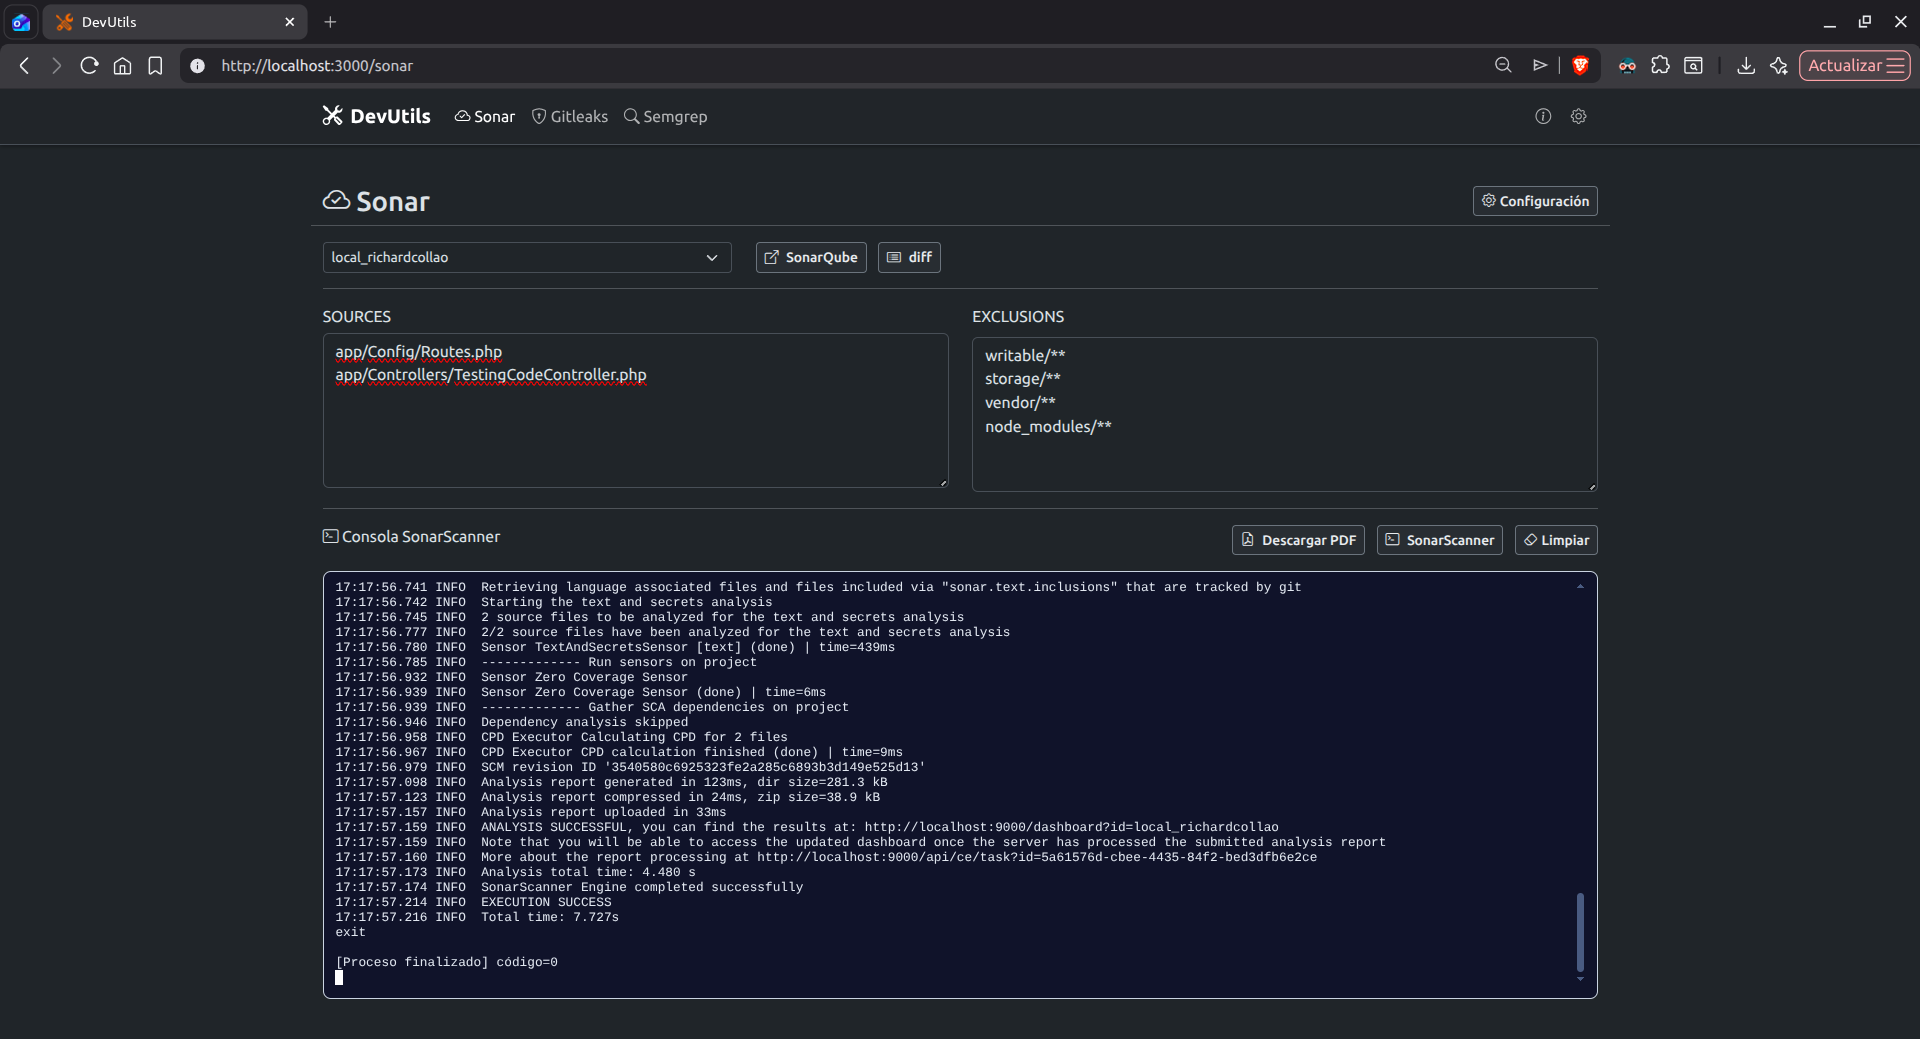
Task: Close the DevUtils browser tab
Action: (x=290, y=22)
